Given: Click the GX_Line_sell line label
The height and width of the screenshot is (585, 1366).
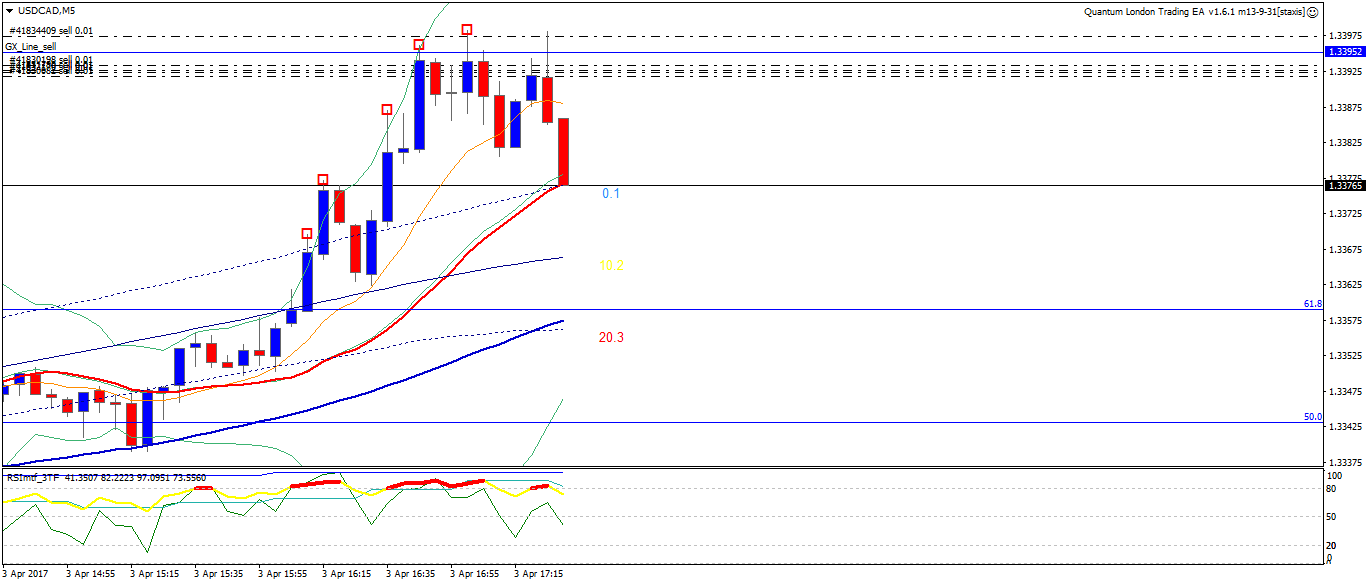Looking at the screenshot, I should pos(31,46).
